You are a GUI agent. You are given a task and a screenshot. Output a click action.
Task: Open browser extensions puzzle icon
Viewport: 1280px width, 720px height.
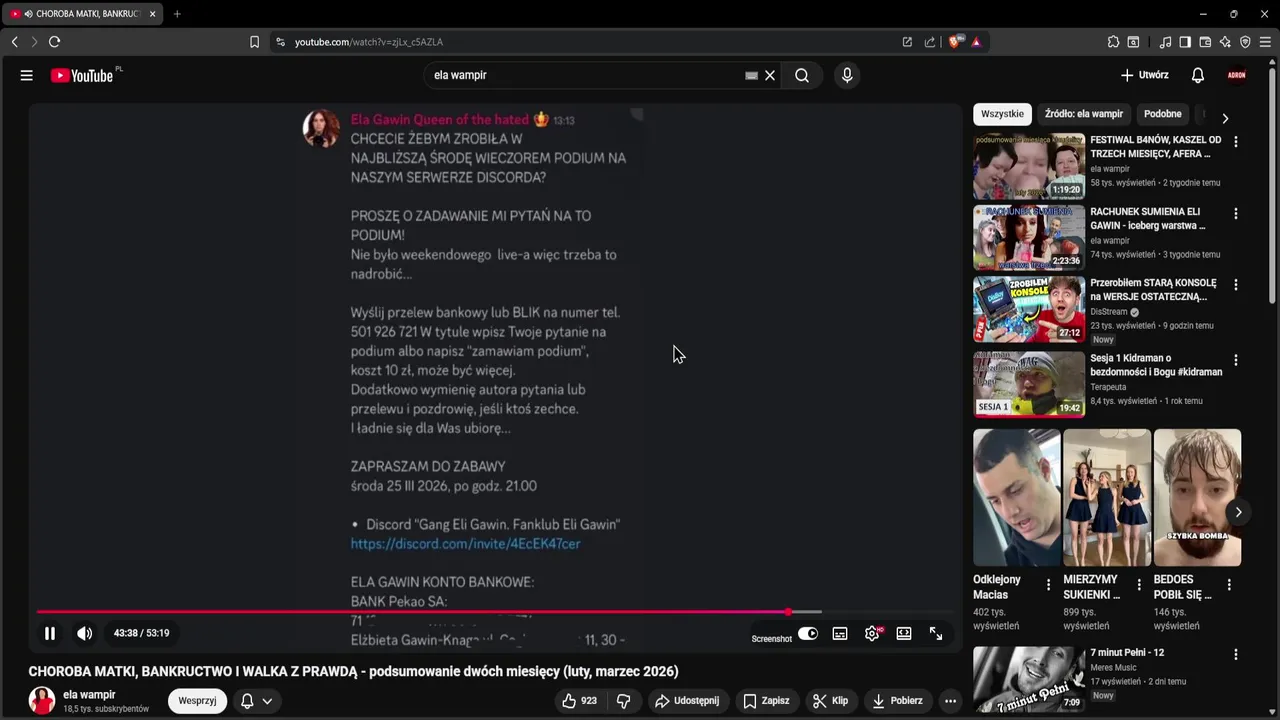[x=1113, y=42]
